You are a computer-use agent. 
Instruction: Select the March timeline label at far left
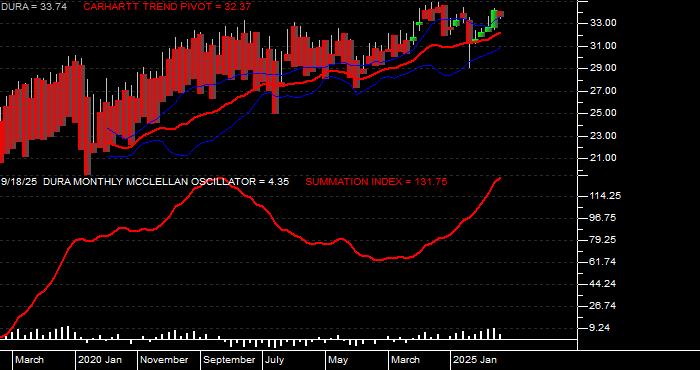[29, 360]
